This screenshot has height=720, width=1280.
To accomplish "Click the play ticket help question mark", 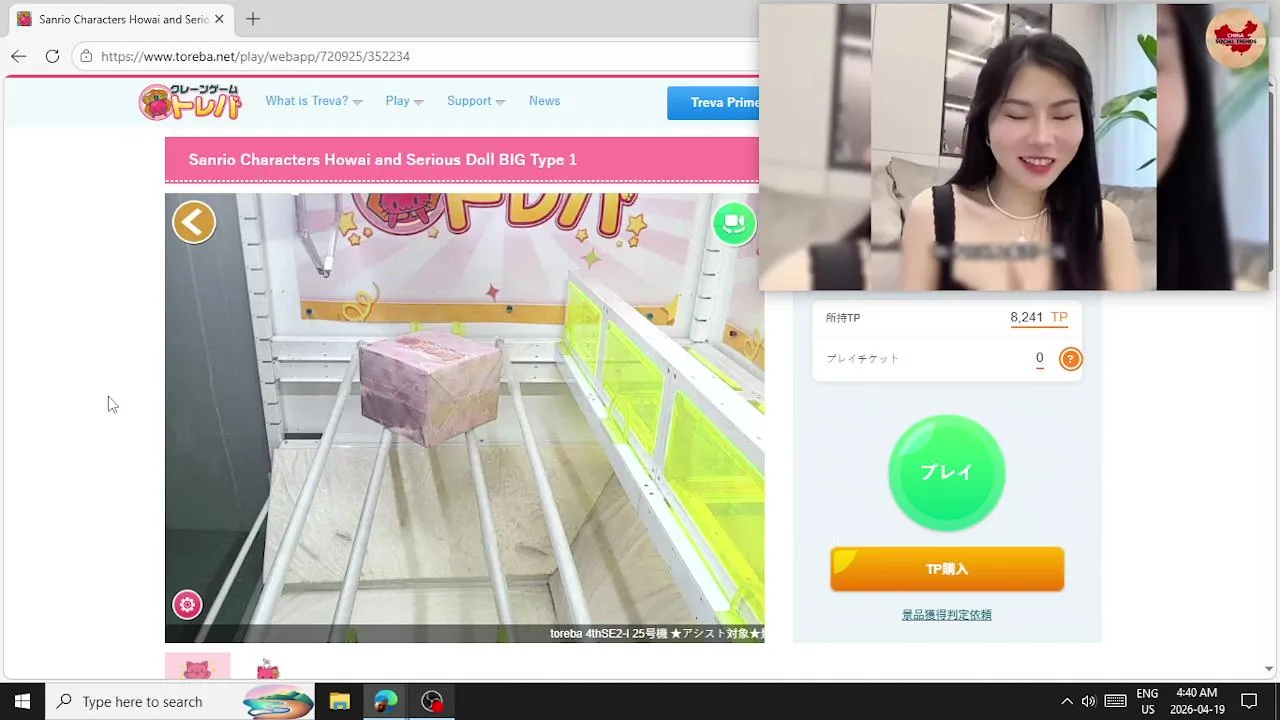I will point(1070,359).
